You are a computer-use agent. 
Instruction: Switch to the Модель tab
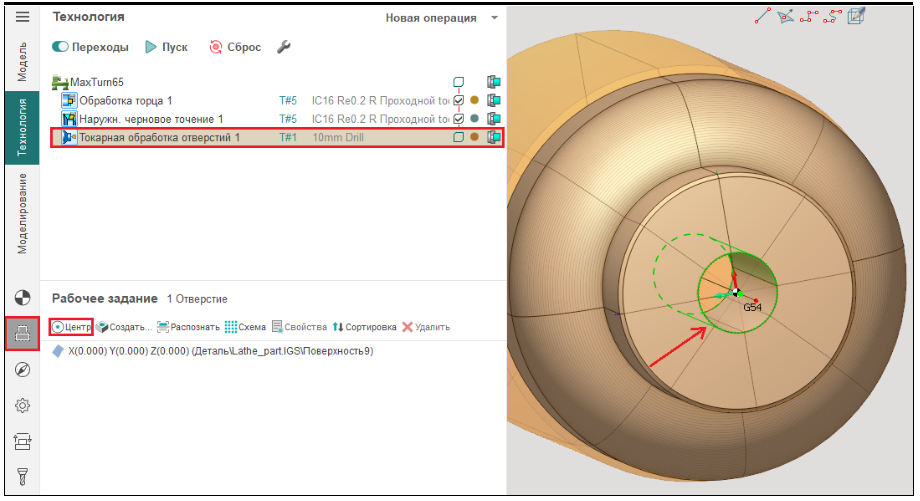(x=22, y=61)
